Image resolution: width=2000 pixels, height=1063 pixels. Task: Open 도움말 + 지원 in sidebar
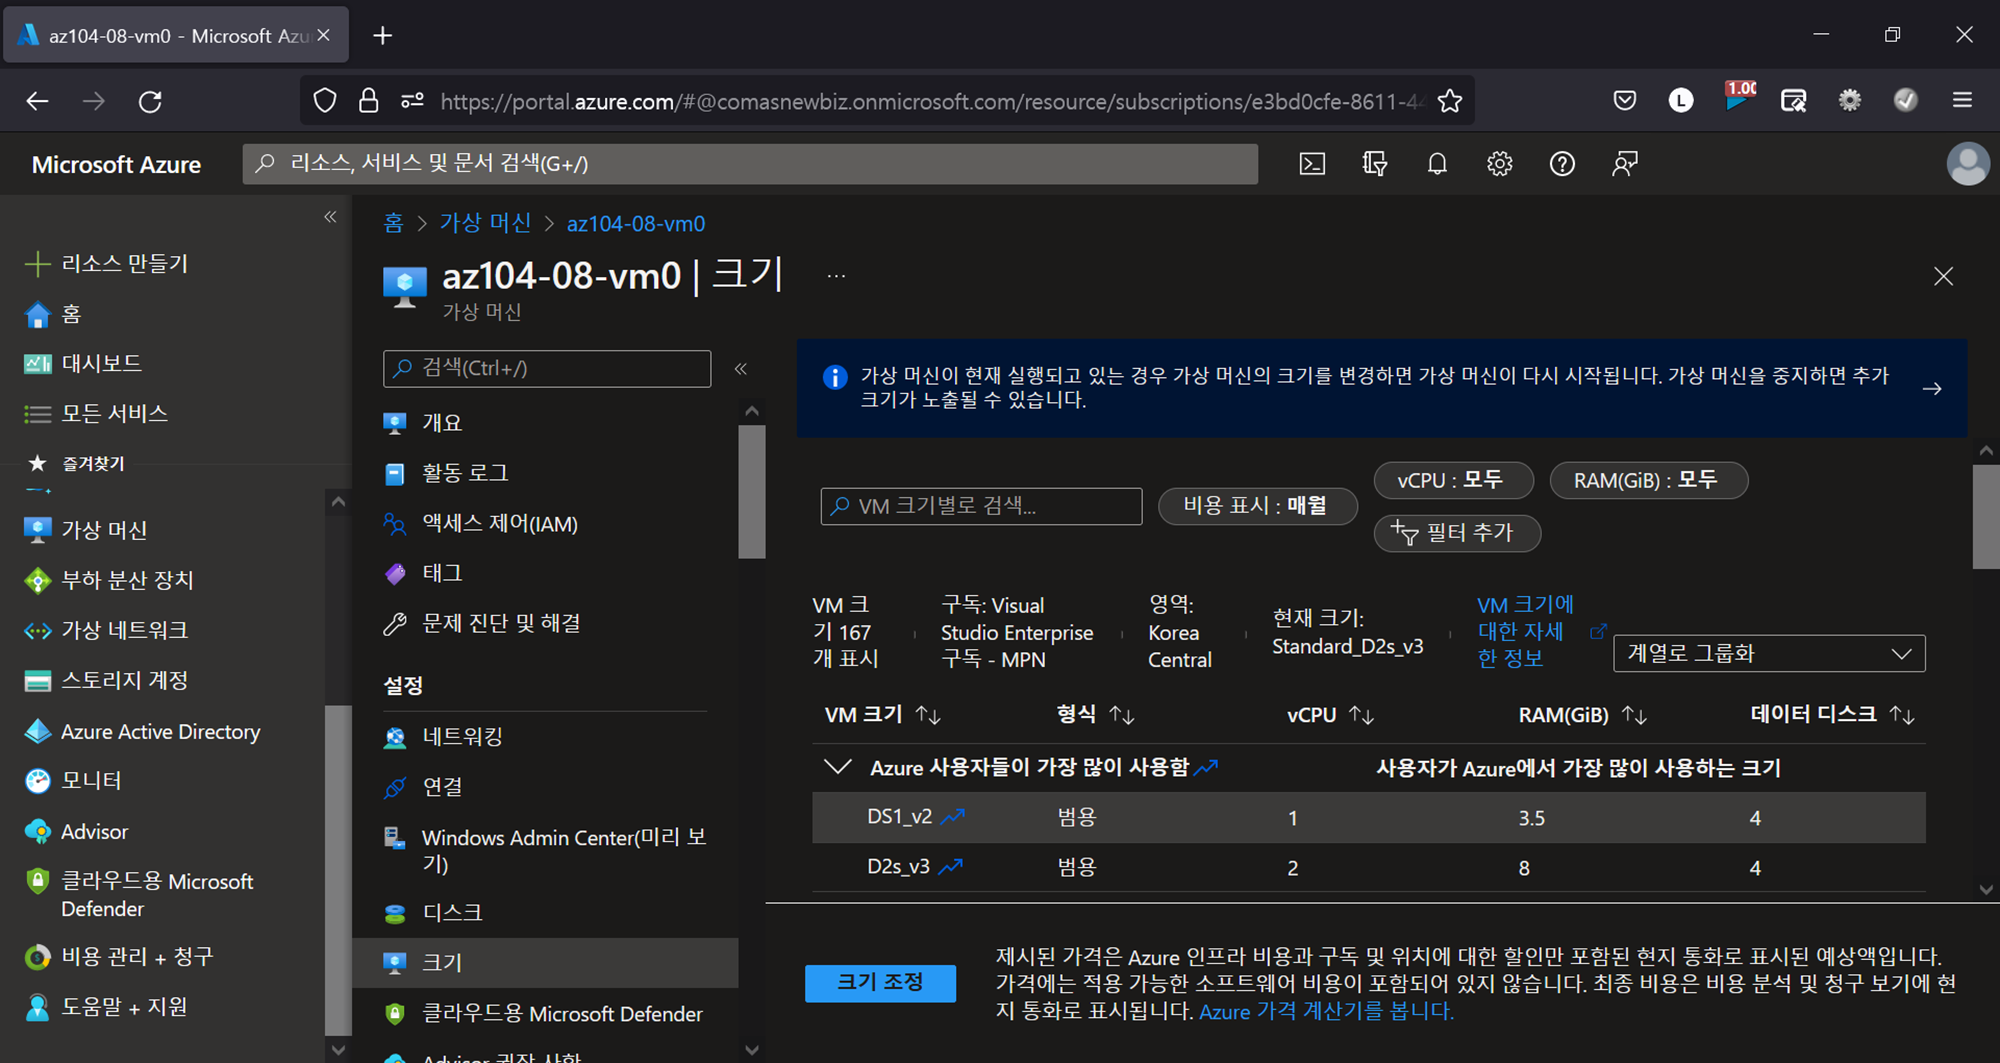[105, 1007]
